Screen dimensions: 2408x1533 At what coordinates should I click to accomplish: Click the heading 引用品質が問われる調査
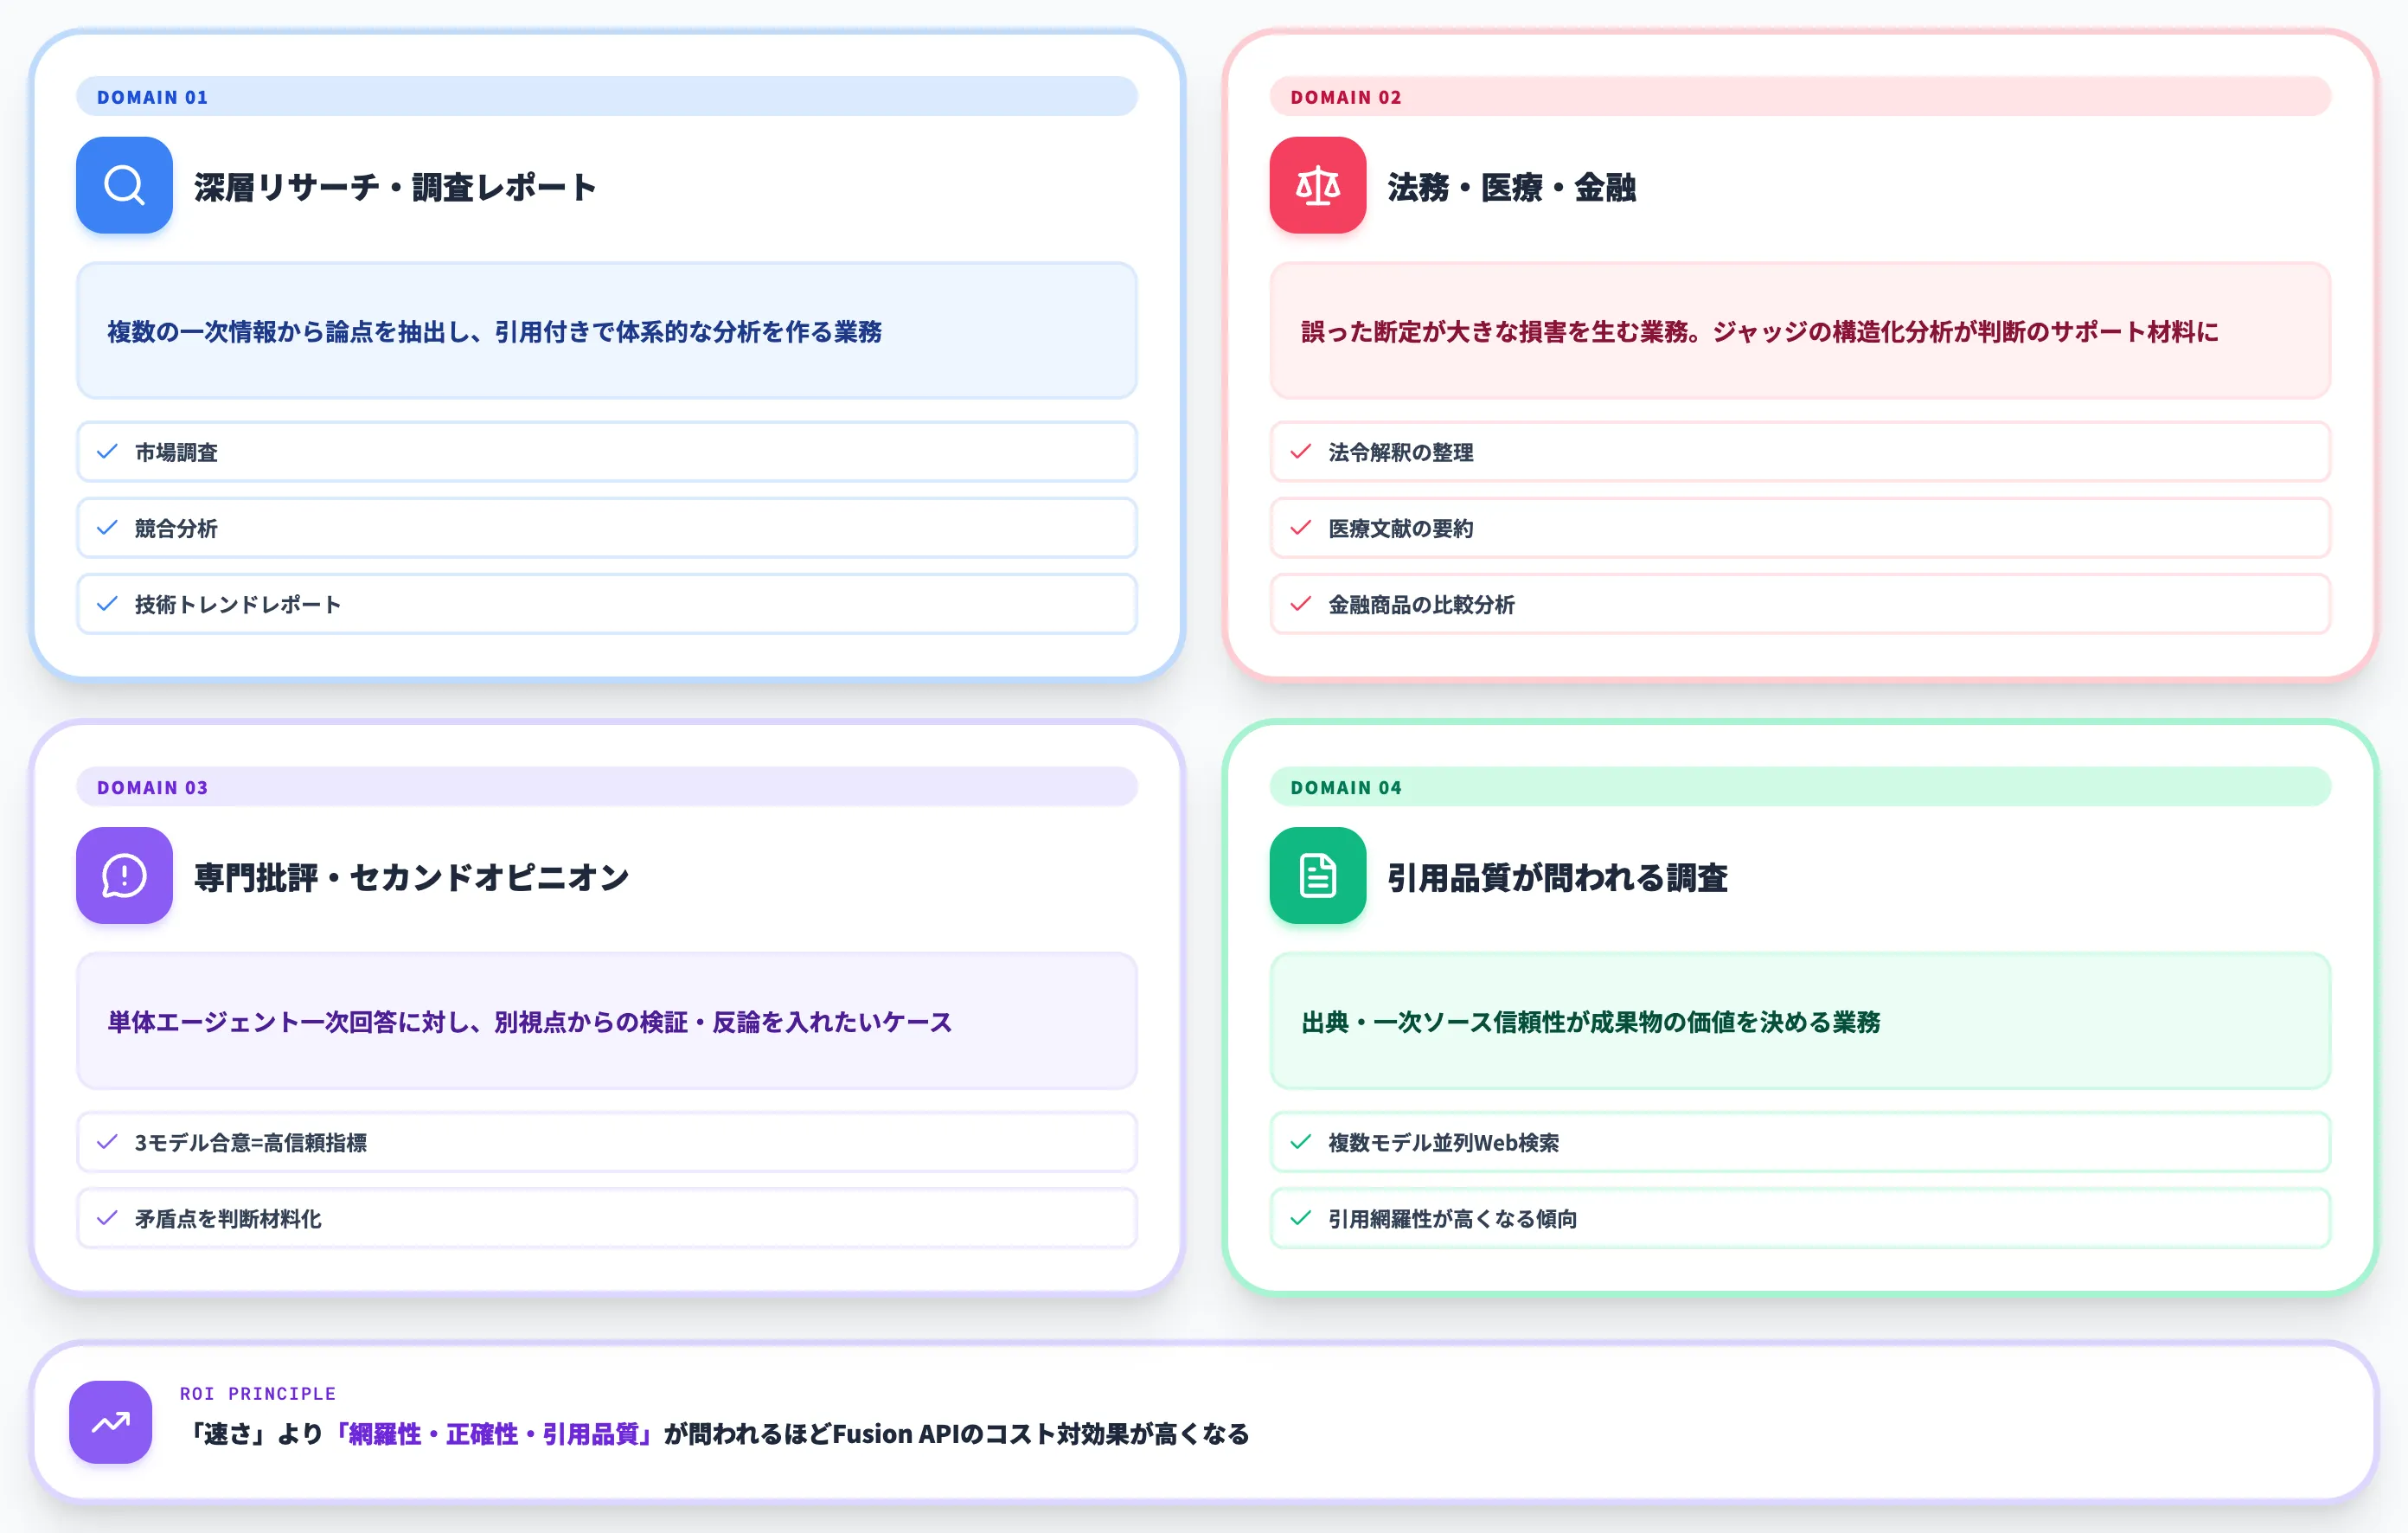click(x=1557, y=877)
